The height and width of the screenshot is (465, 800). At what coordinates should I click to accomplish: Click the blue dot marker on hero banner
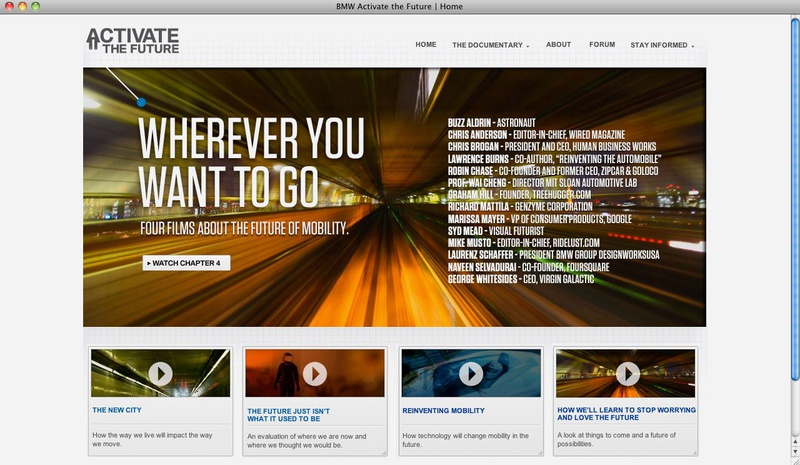(141, 103)
